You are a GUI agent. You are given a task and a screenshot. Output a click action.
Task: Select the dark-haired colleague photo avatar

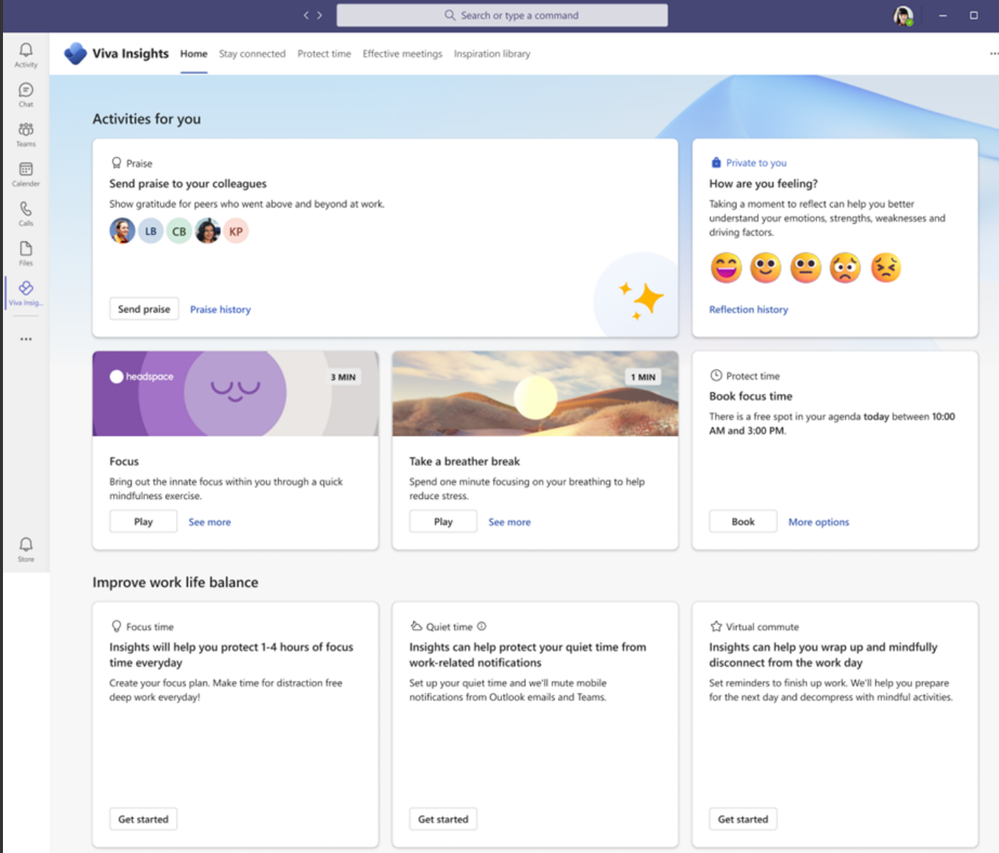click(x=208, y=231)
